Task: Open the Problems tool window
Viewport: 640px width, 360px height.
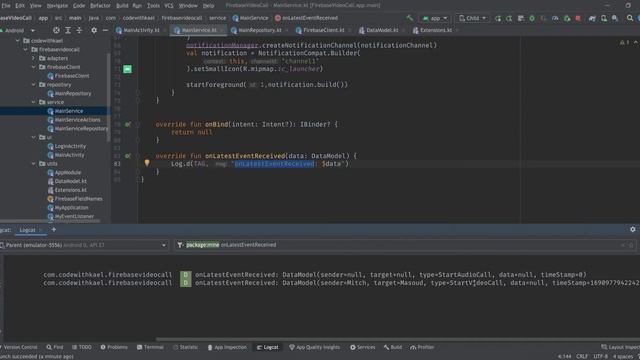Action: pos(114,347)
